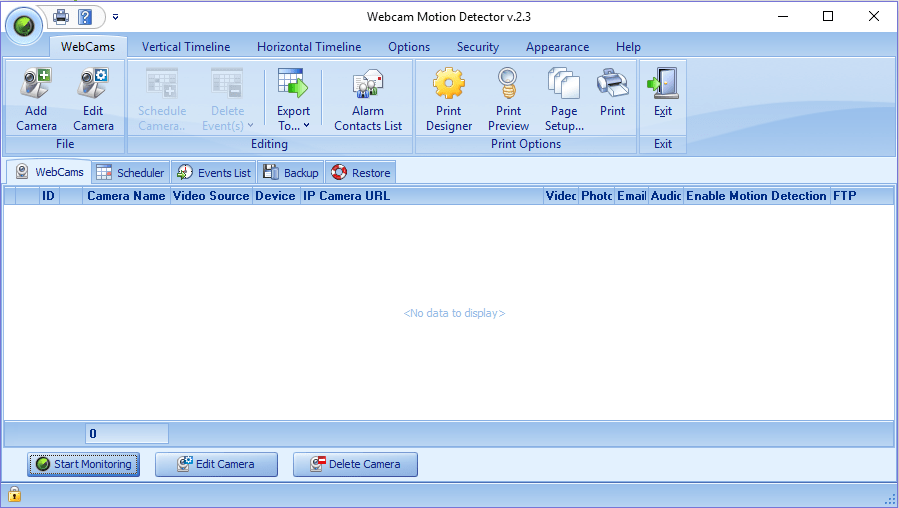Click Edit Camera in the ribbon File group
Image resolution: width=899 pixels, height=508 pixels.
click(x=93, y=100)
